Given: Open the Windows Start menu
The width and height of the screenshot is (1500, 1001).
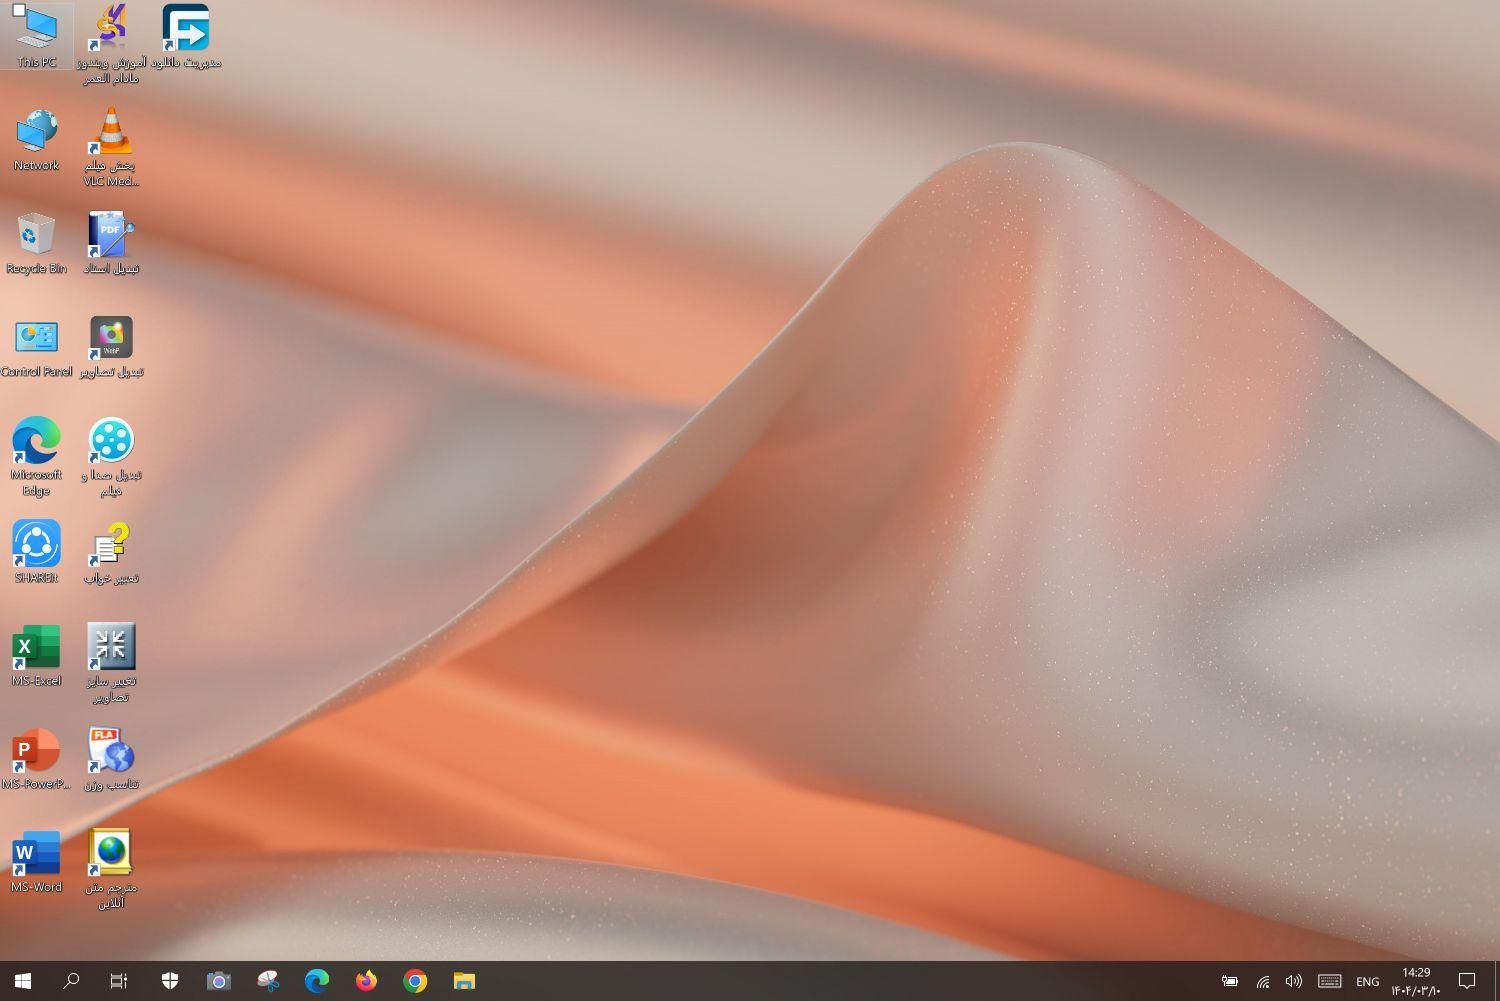Looking at the screenshot, I should pyautogui.click(x=23, y=981).
